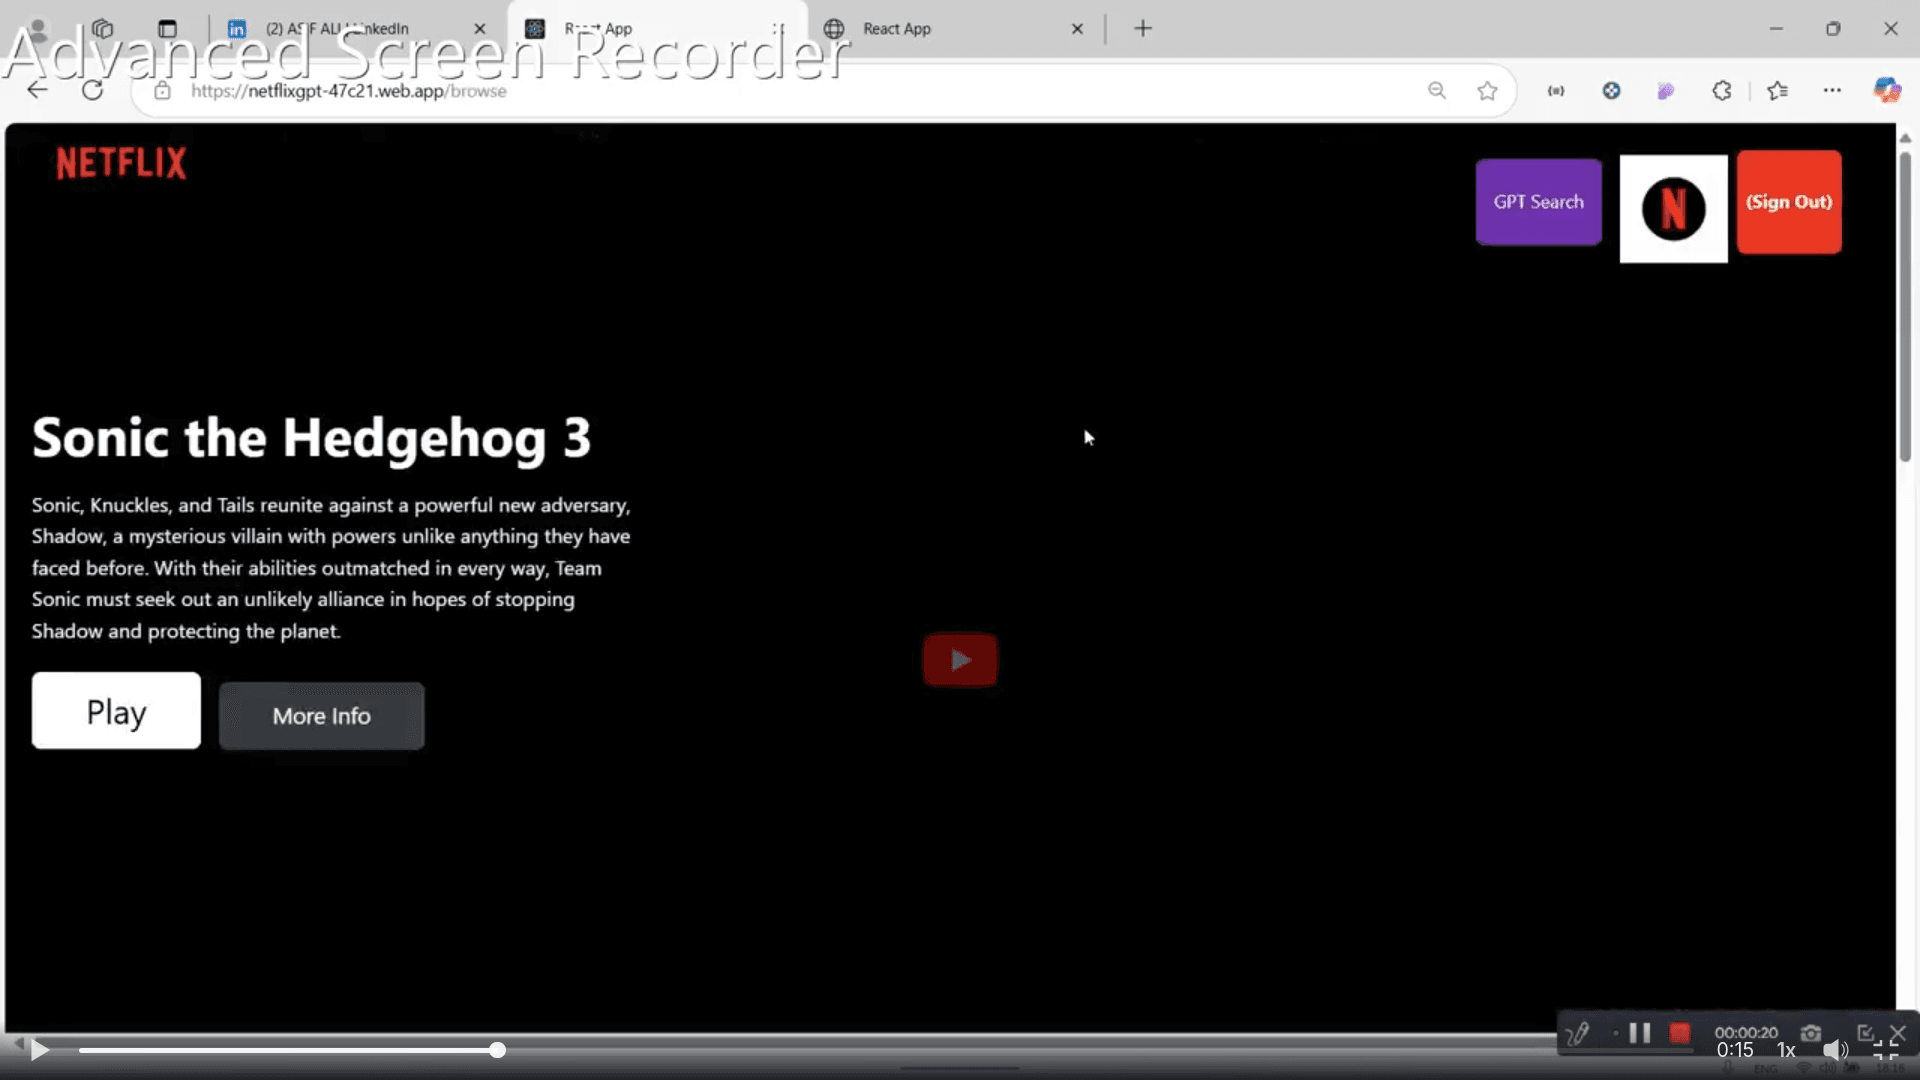Open the tab actions menu icon
This screenshot has height=1080, width=1920.
tap(167, 29)
